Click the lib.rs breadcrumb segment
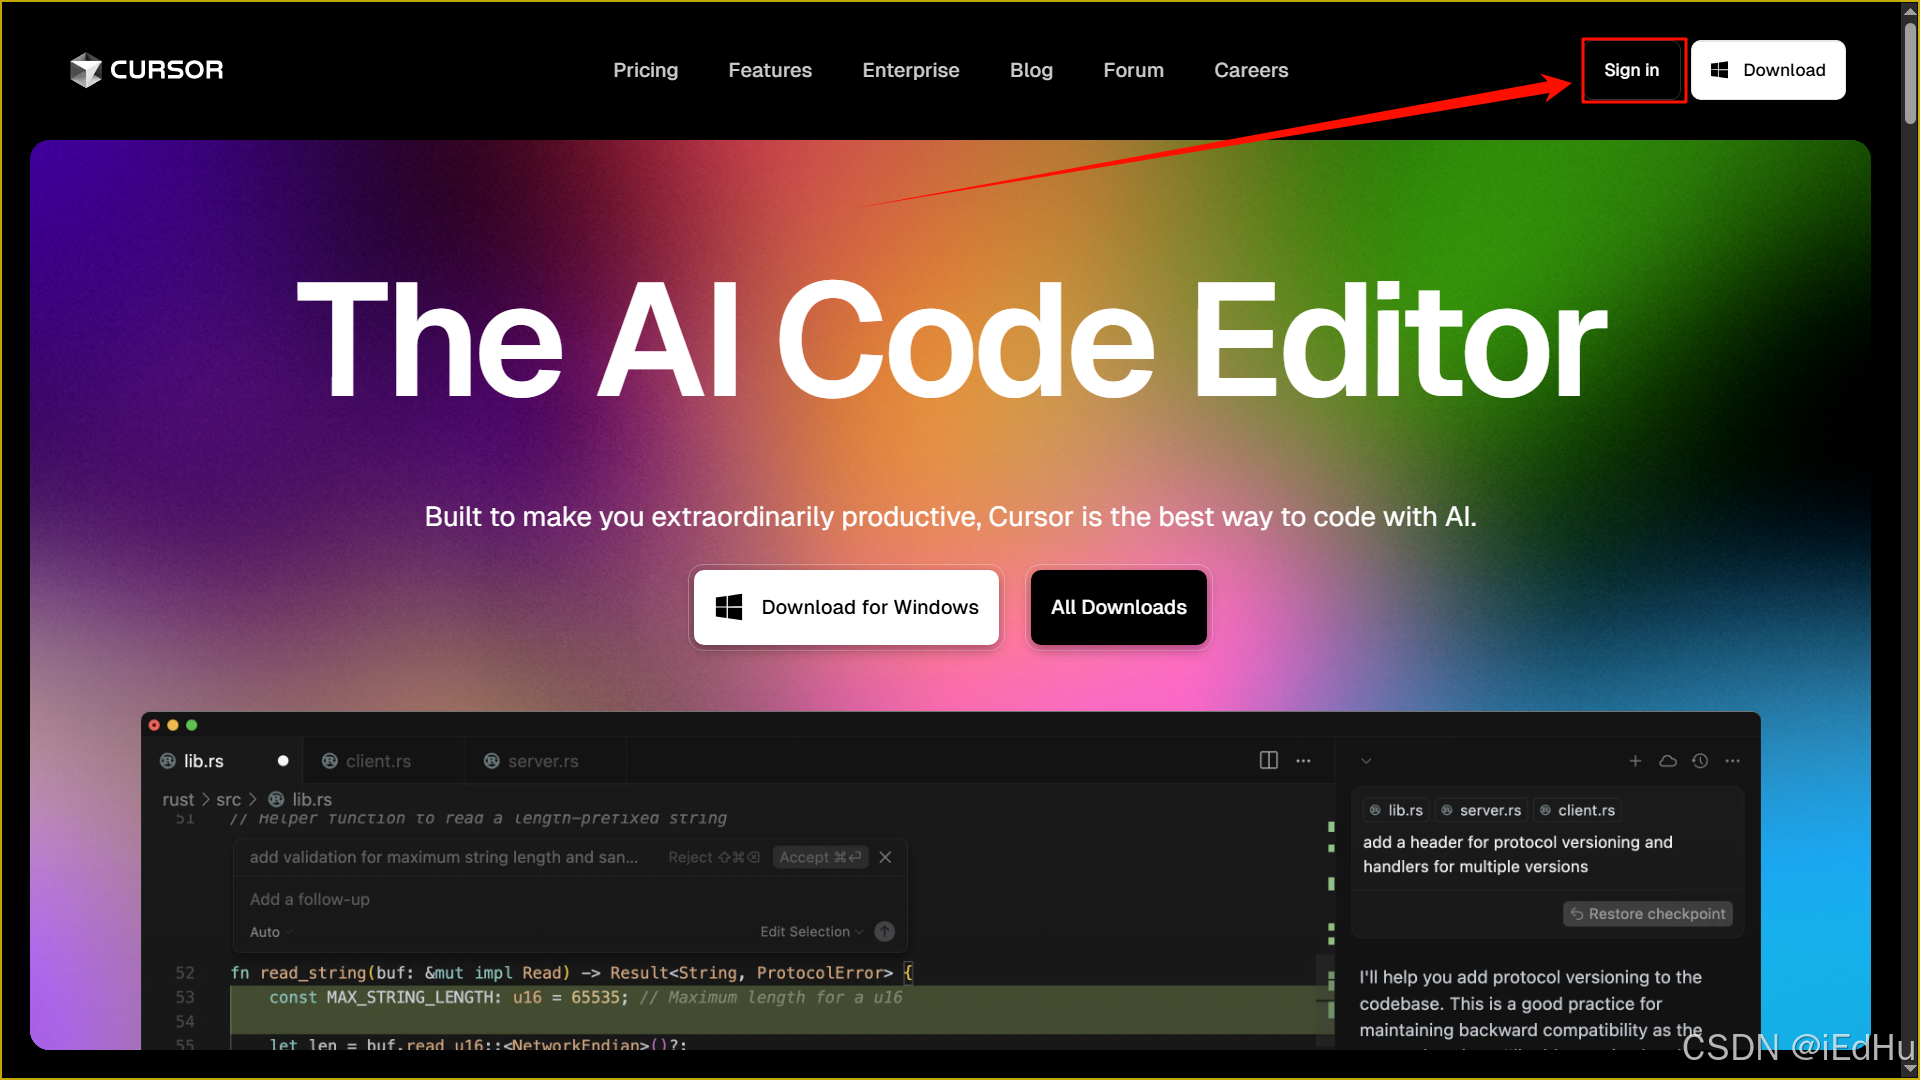This screenshot has height=1080, width=1920. [301, 800]
